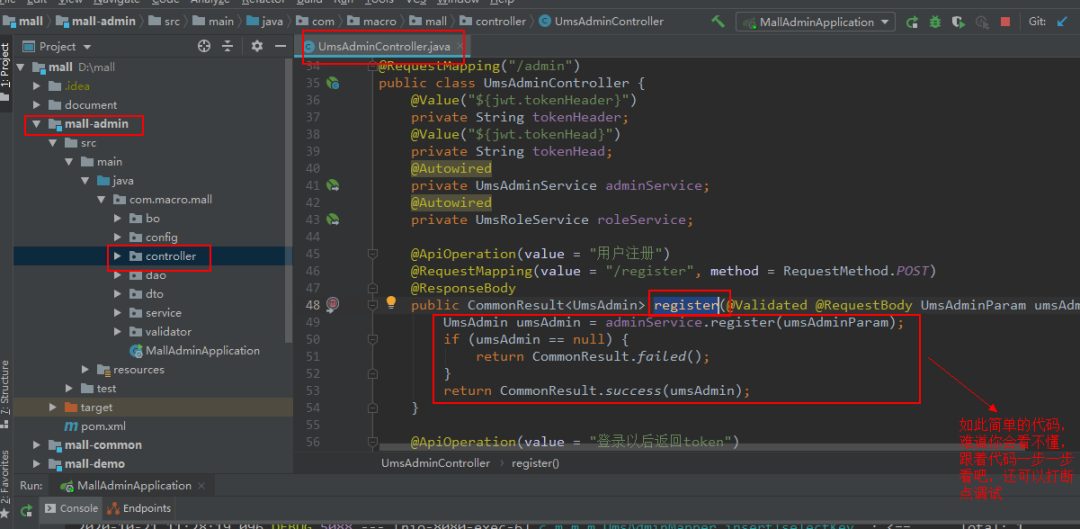The width and height of the screenshot is (1080, 529).
Task: Rerun MallAdminApplication from the main toolbar
Action: tap(912, 22)
